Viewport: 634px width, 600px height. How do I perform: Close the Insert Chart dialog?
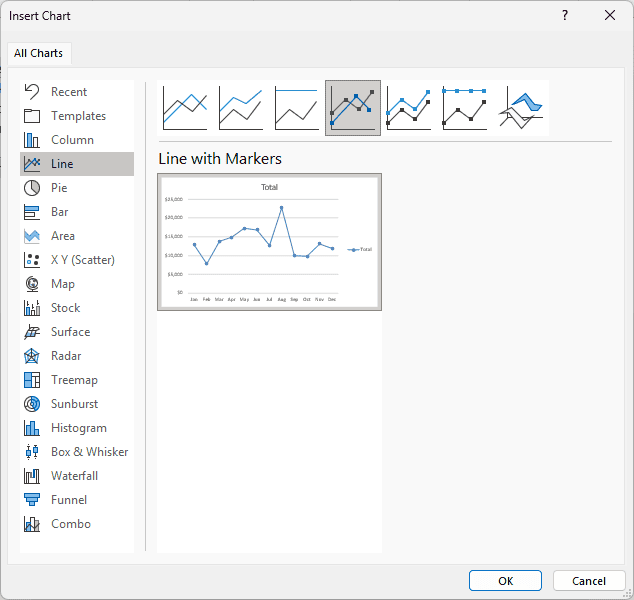point(610,15)
